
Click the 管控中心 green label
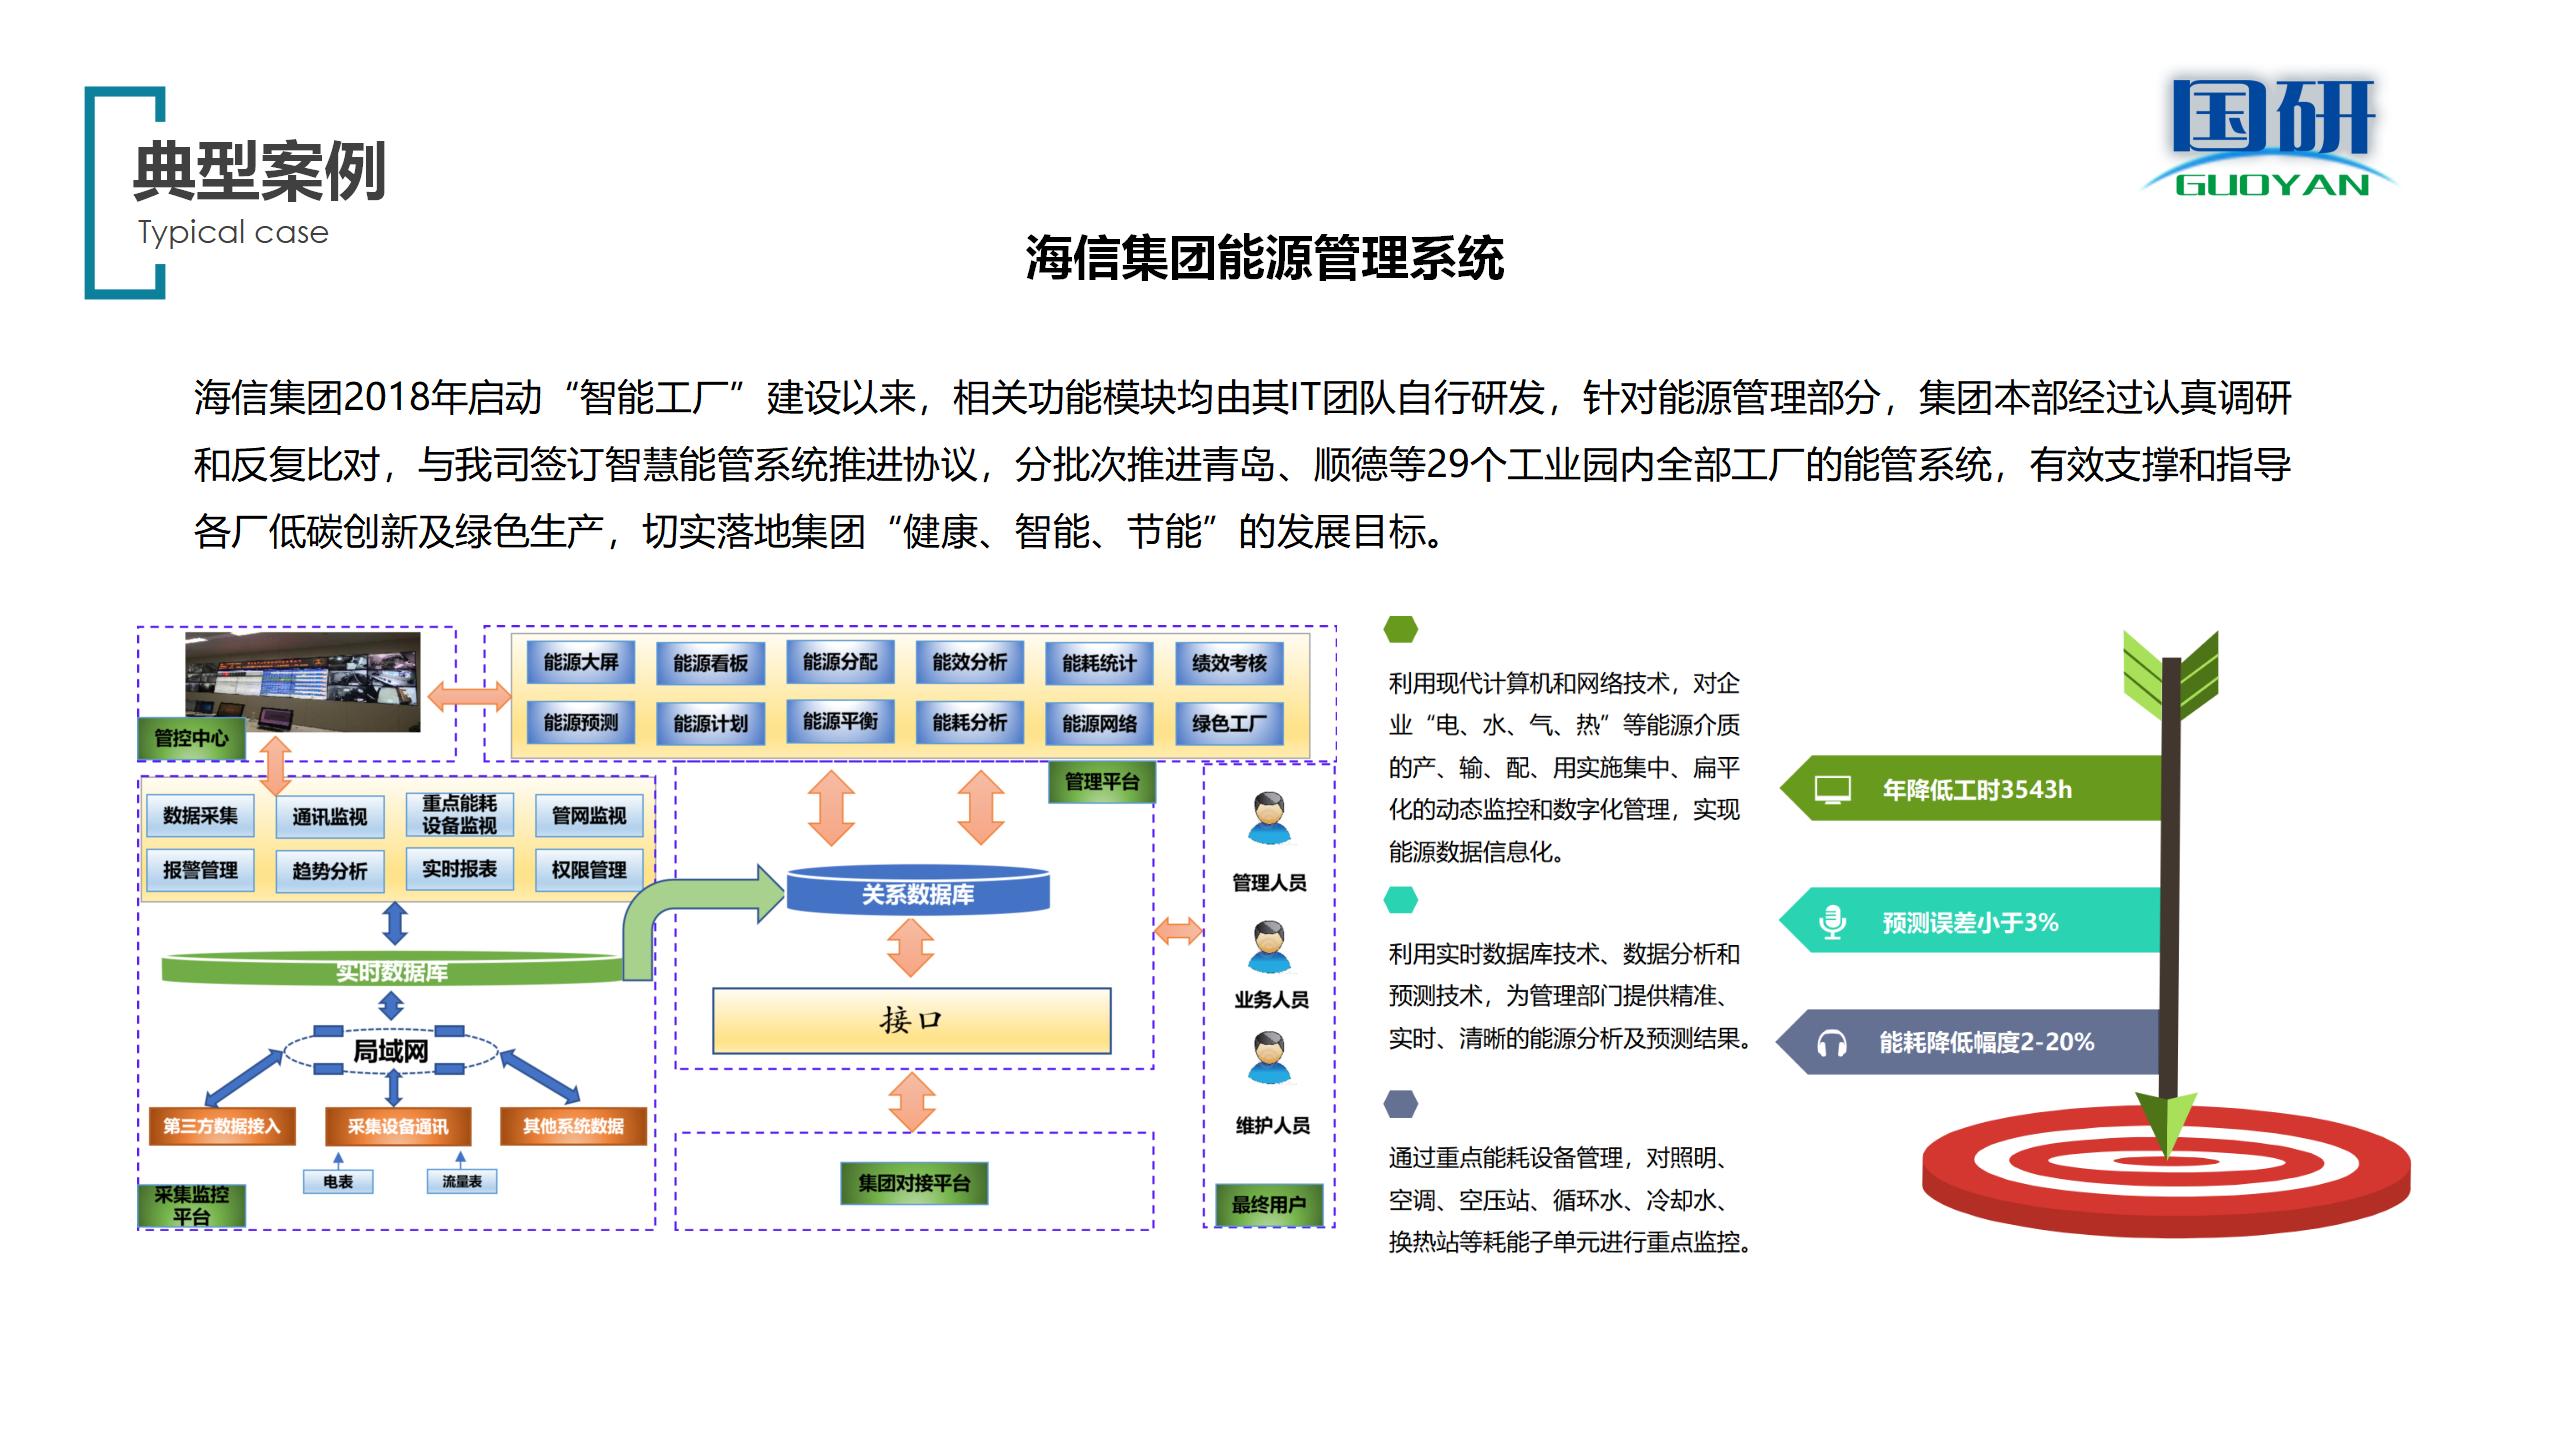tap(191, 738)
